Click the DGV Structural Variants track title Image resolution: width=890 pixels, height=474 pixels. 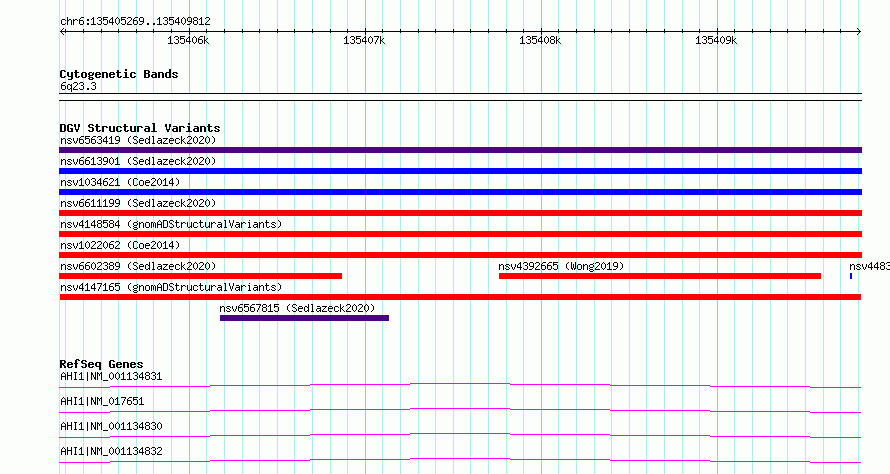140,128
